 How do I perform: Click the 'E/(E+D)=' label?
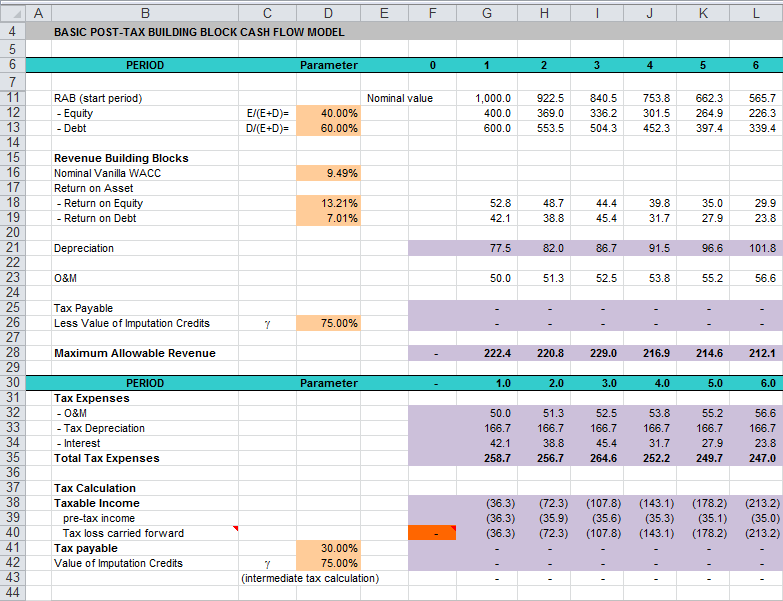pos(268,114)
